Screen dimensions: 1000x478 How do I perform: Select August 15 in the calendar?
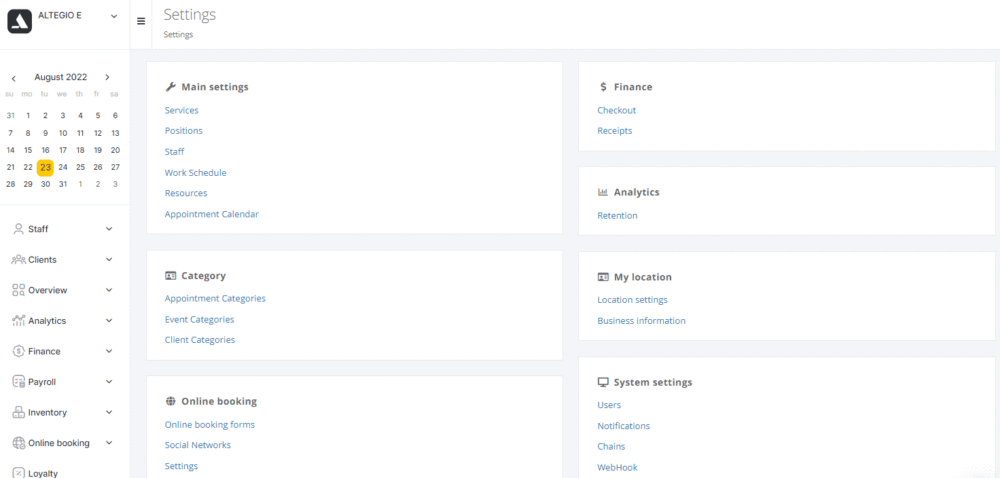[x=28, y=150]
